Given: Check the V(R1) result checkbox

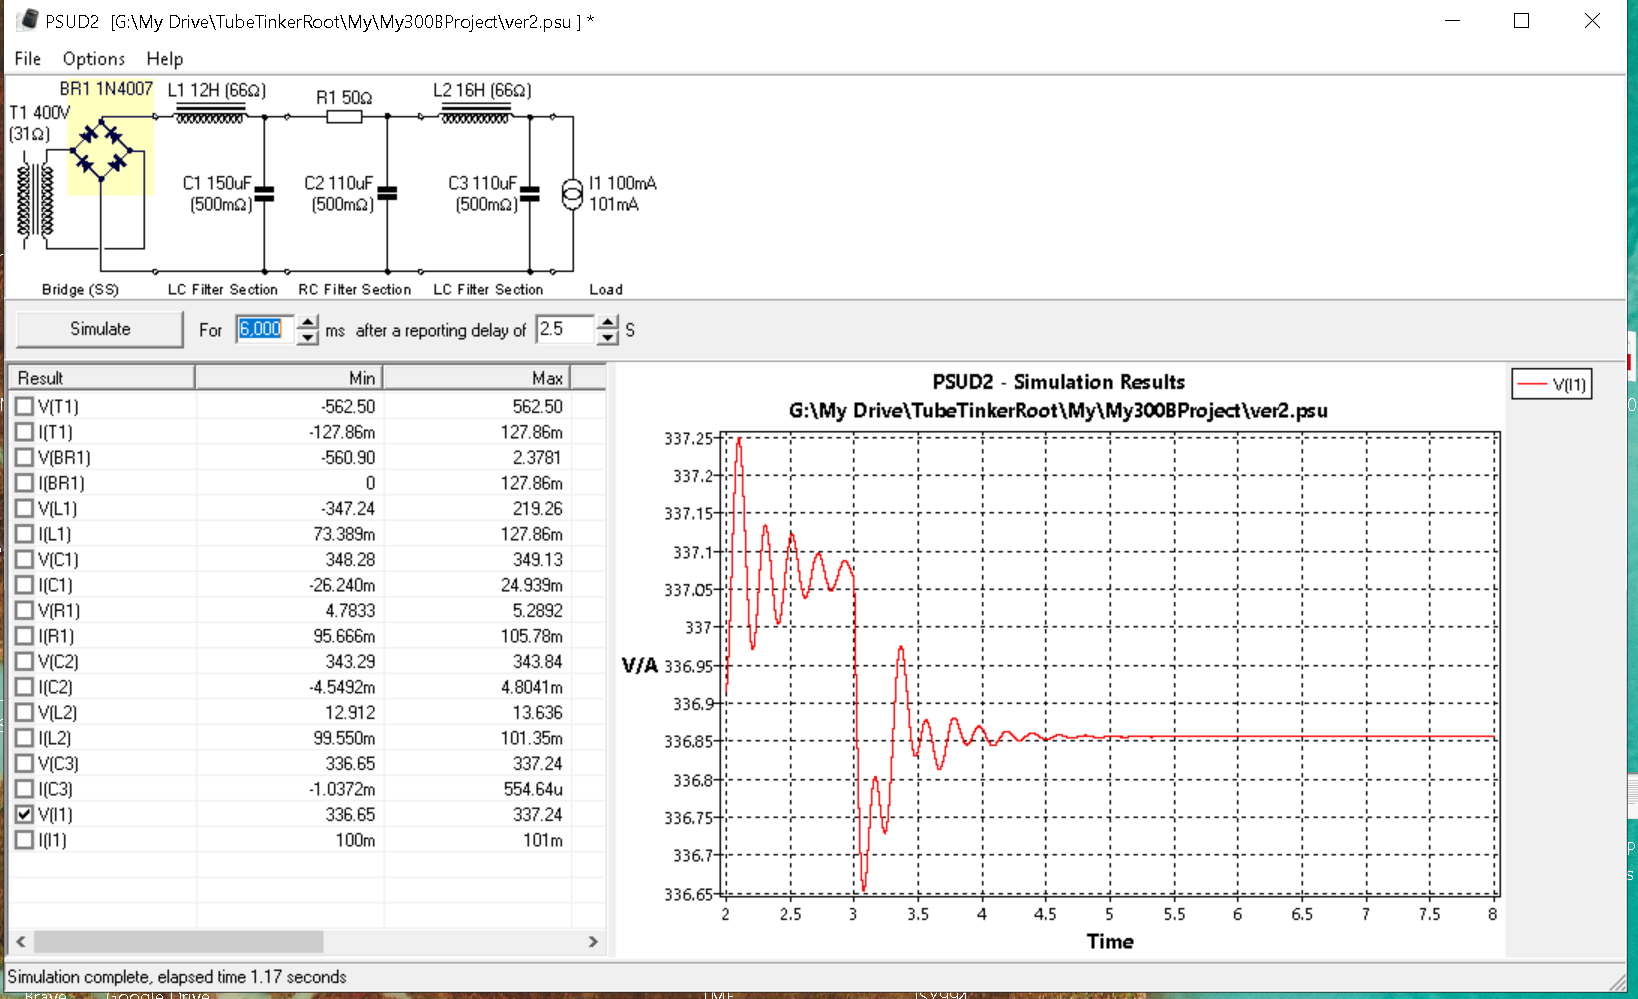Looking at the screenshot, I should coord(25,610).
